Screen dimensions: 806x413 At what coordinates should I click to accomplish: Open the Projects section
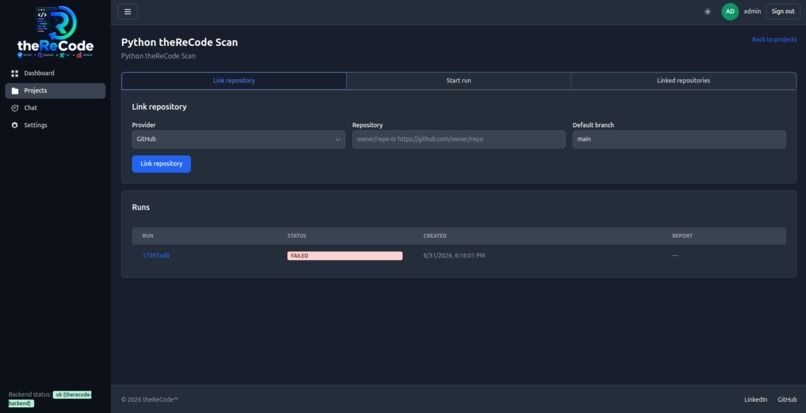tap(56, 91)
